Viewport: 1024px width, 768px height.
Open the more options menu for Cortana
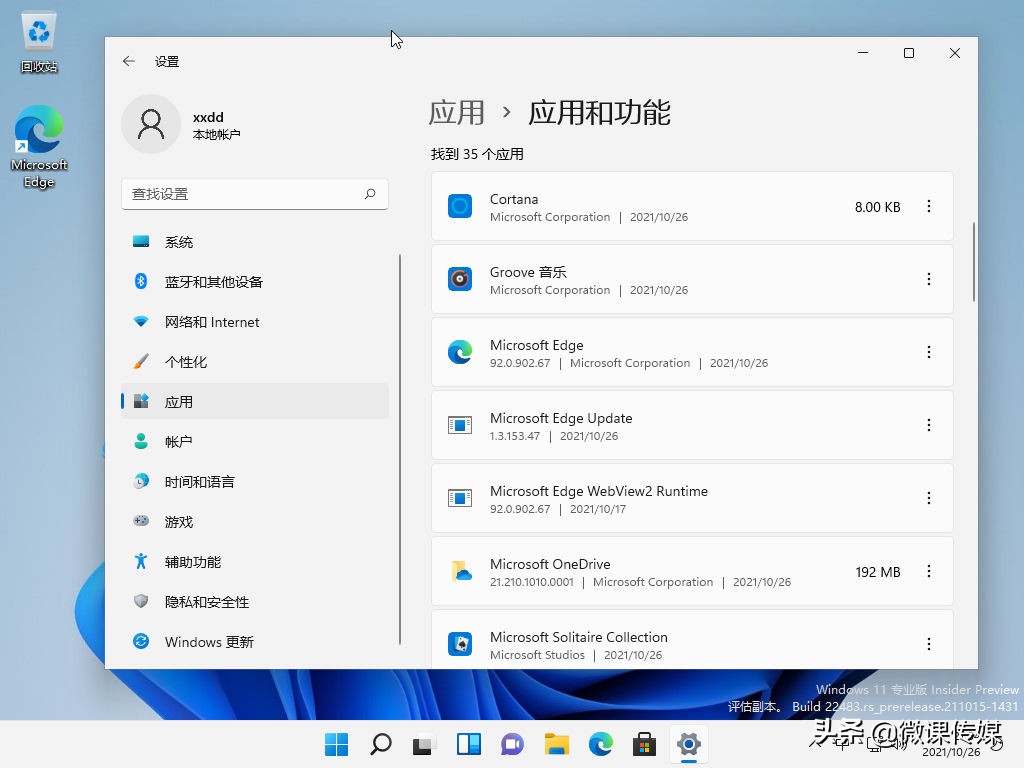[x=929, y=206]
